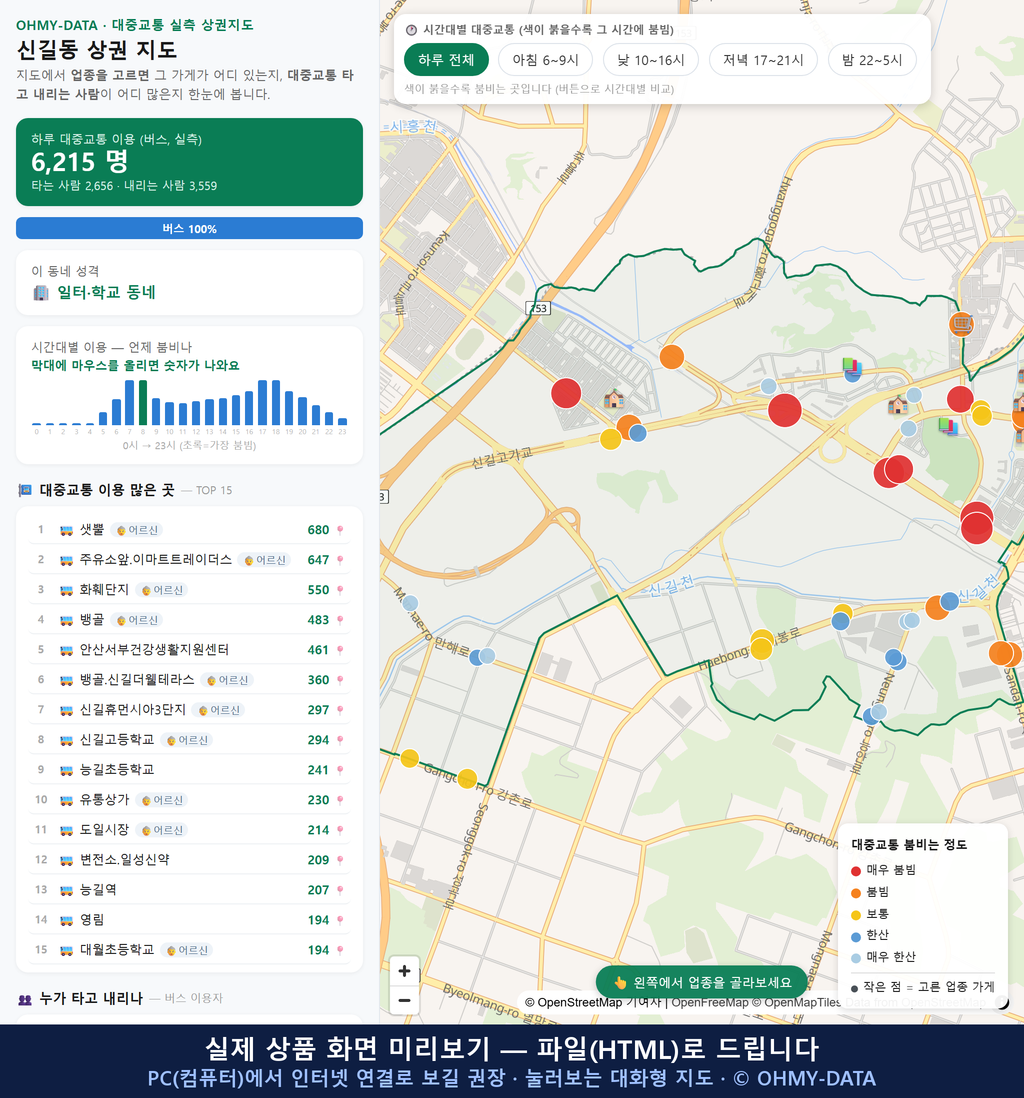The width and height of the screenshot is (1024, 1098).
Task: Click people icon beside 누가 타고 내리나
Action: (x=25, y=999)
